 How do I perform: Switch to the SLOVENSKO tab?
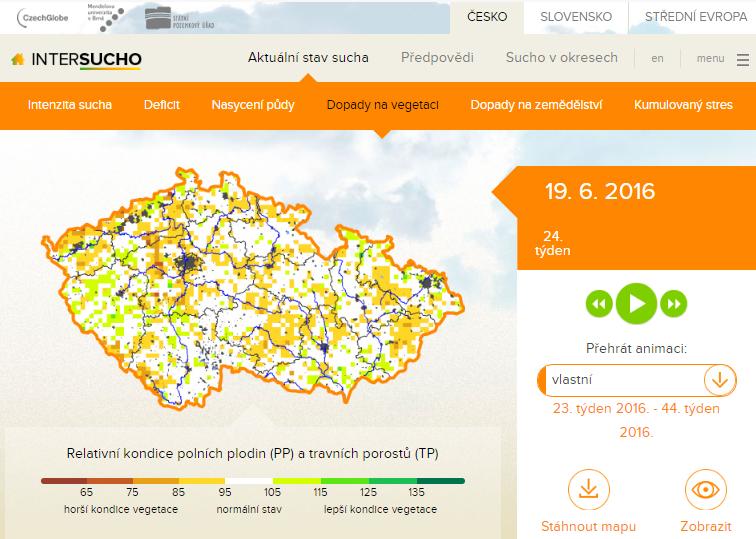tap(576, 17)
